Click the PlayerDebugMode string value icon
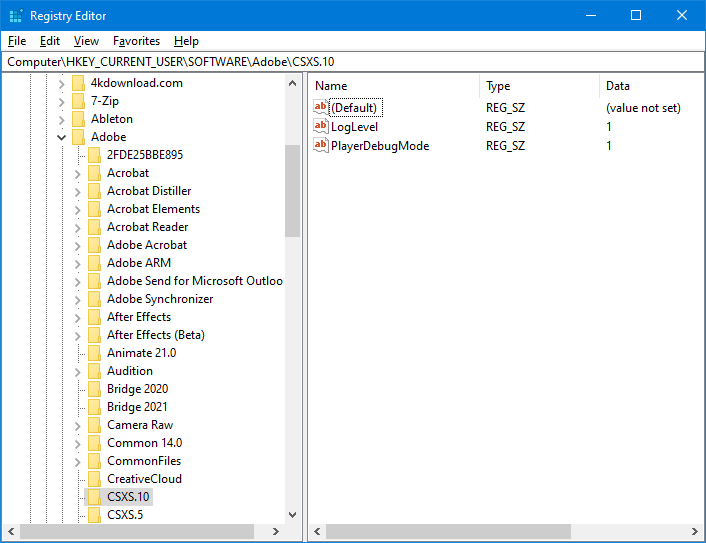Viewport: 706px width, 543px height. [321, 145]
